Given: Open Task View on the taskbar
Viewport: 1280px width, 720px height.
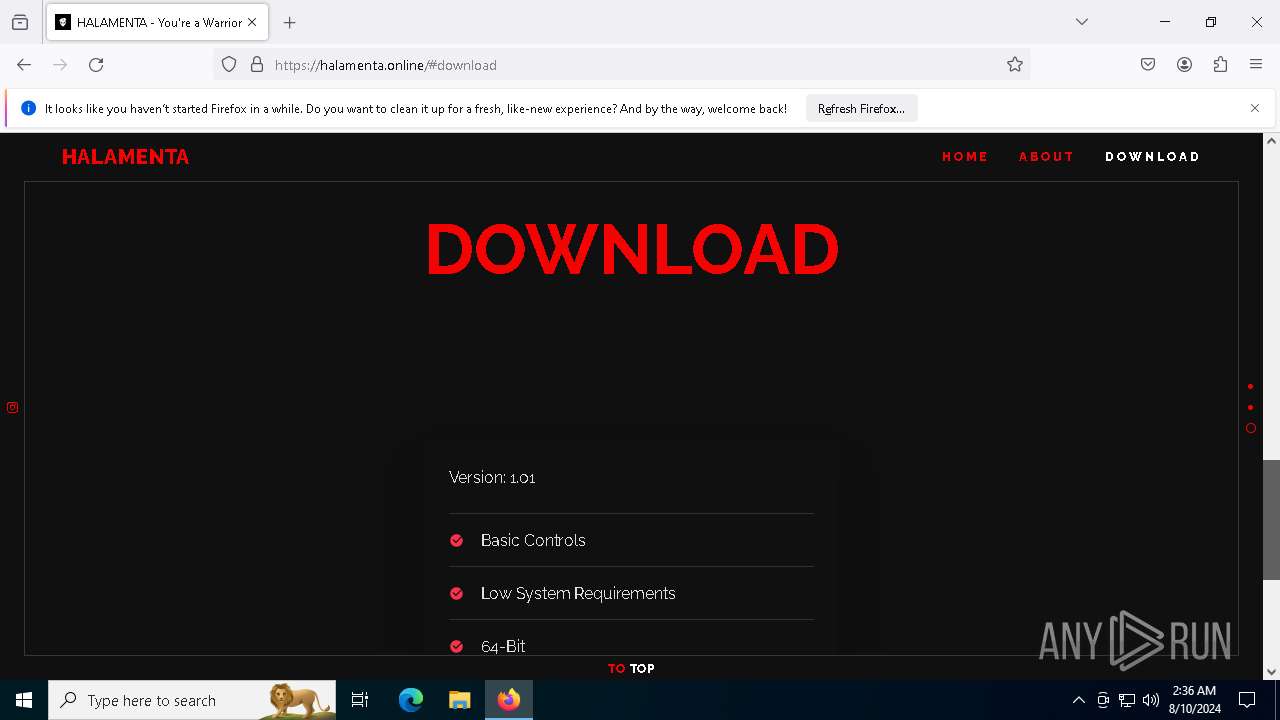Looking at the screenshot, I should [x=360, y=700].
